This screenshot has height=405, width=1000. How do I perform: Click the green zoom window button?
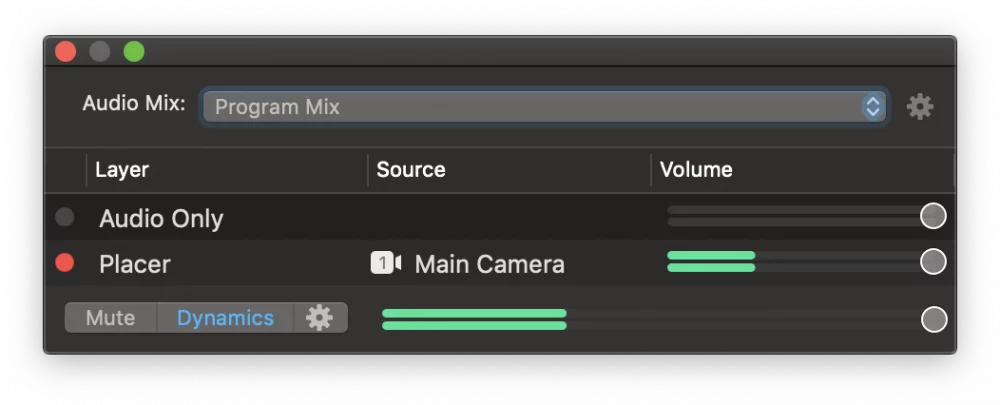coord(134,52)
